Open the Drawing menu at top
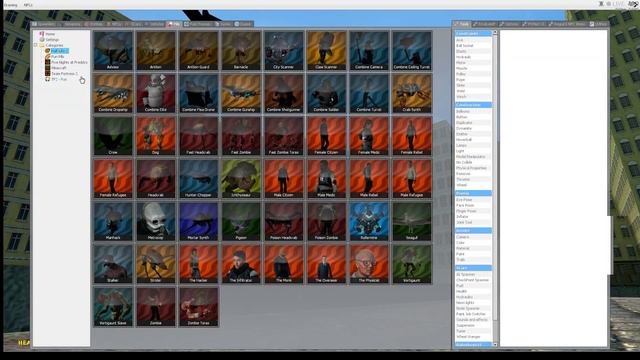The height and width of the screenshot is (360, 640). coord(11,5)
